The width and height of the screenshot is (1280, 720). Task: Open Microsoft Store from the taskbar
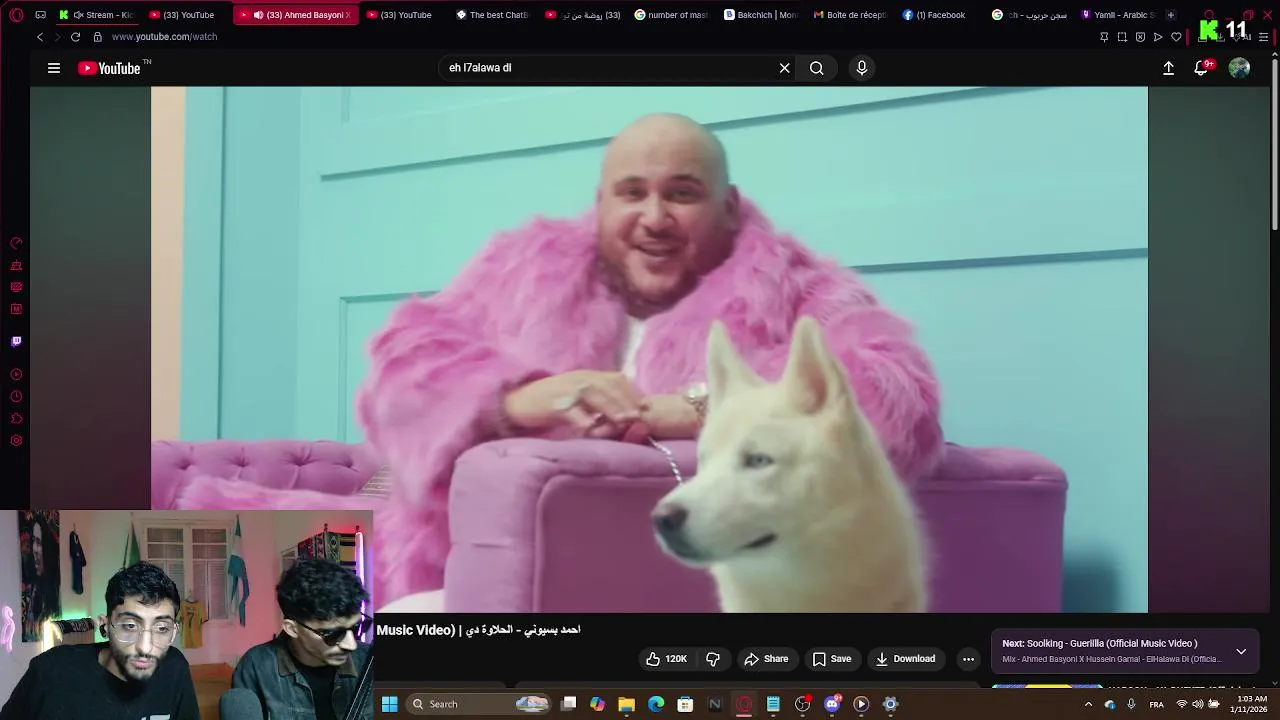click(685, 704)
